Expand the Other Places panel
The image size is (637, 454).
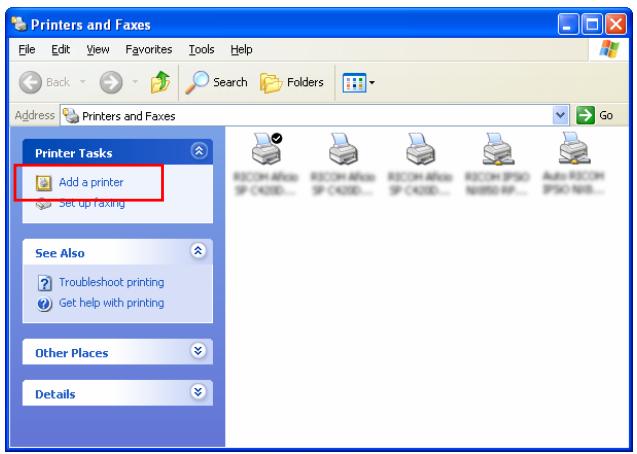tap(198, 350)
